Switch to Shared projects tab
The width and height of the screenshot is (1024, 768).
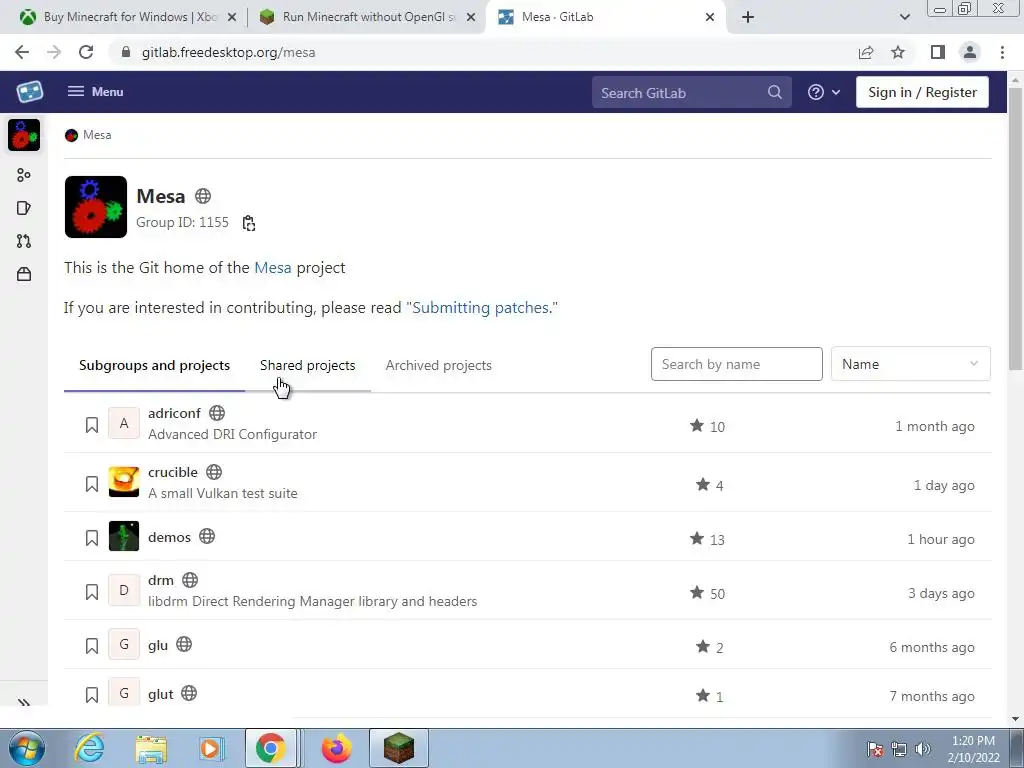click(x=308, y=366)
